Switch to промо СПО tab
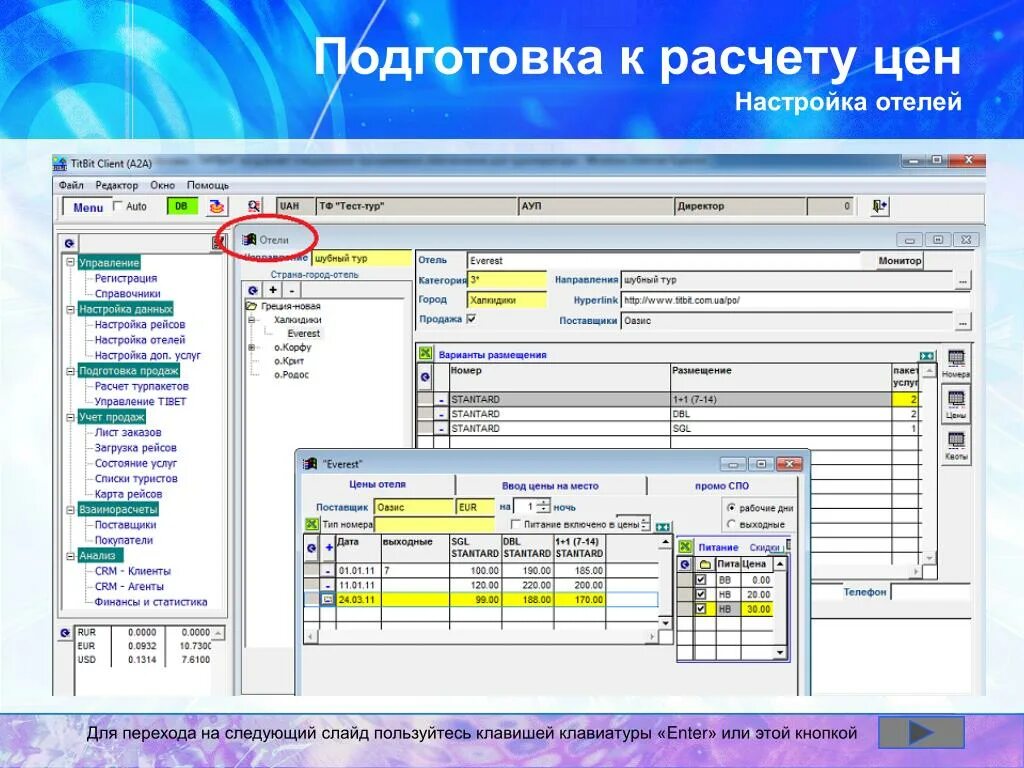This screenshot has width=1024, height=768. (722, 486)
